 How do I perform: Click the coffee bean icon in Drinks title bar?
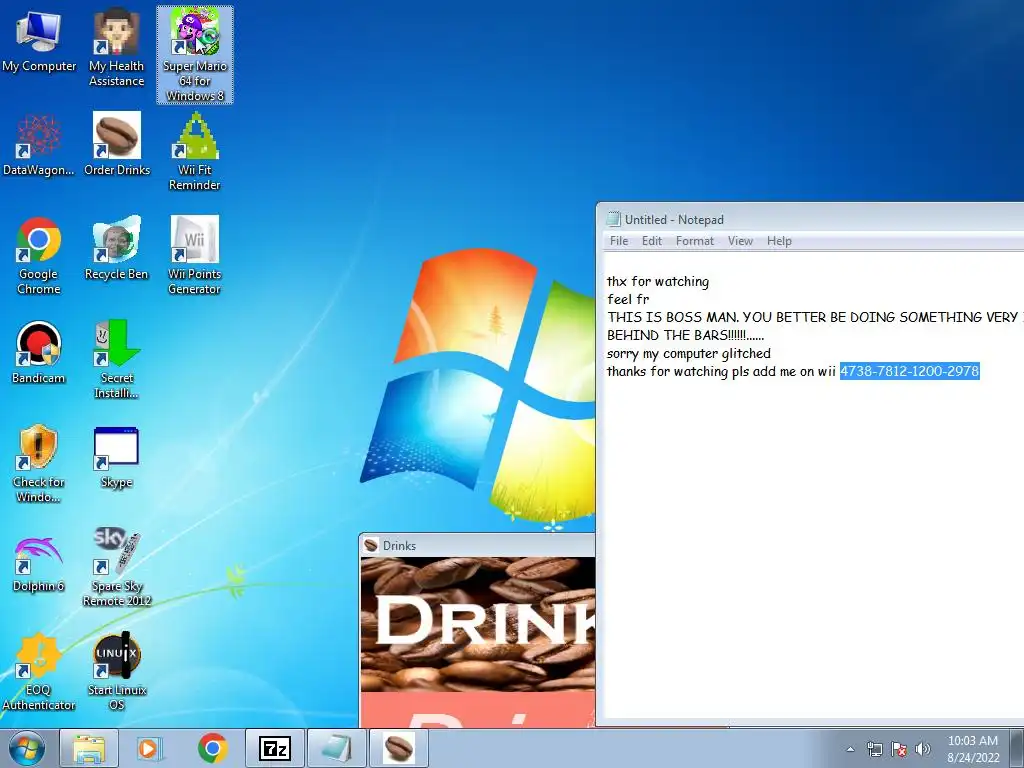tap(371, 545)
